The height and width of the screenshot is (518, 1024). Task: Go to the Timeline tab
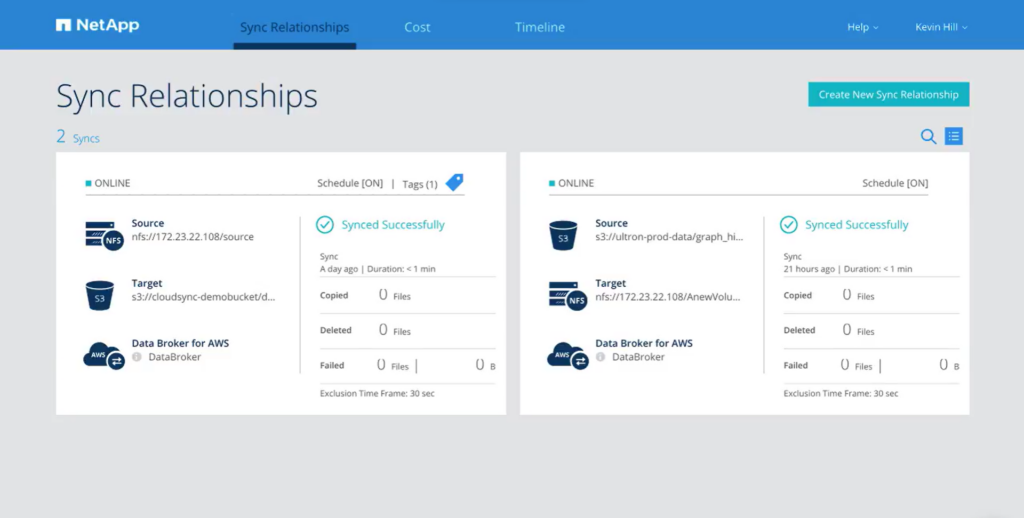tap(539, 27)
